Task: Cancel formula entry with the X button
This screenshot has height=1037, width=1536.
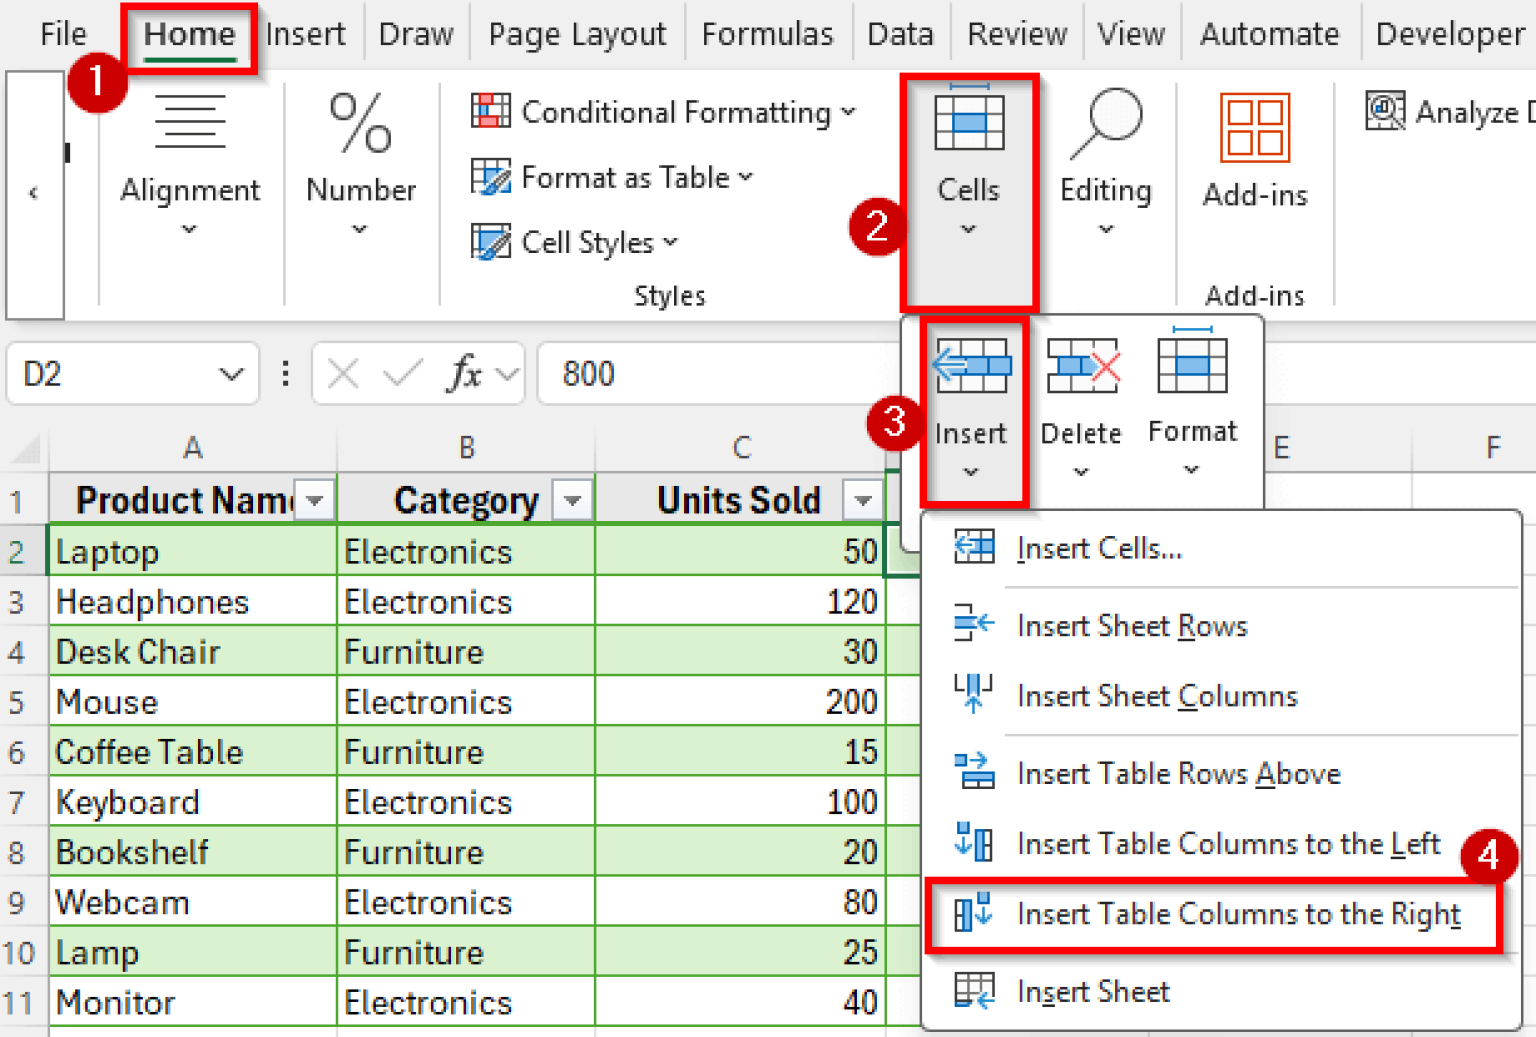Action: click(342, 373)
